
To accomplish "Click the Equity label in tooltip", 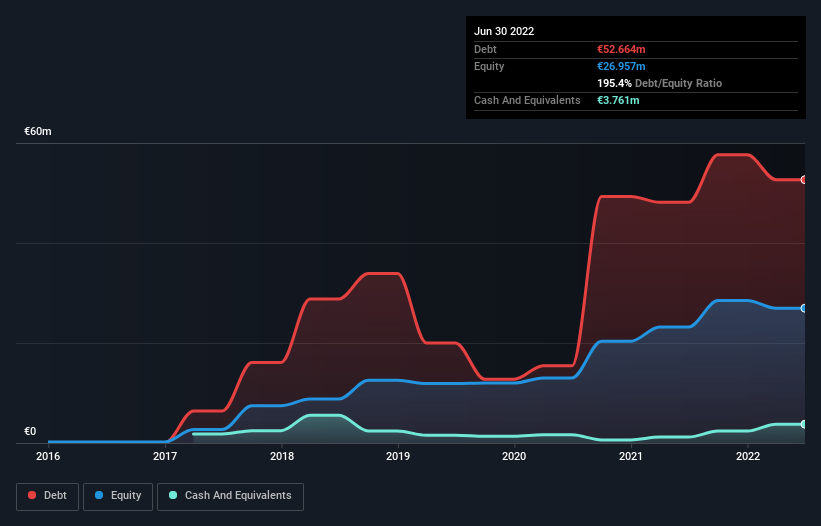I will 489,66.
